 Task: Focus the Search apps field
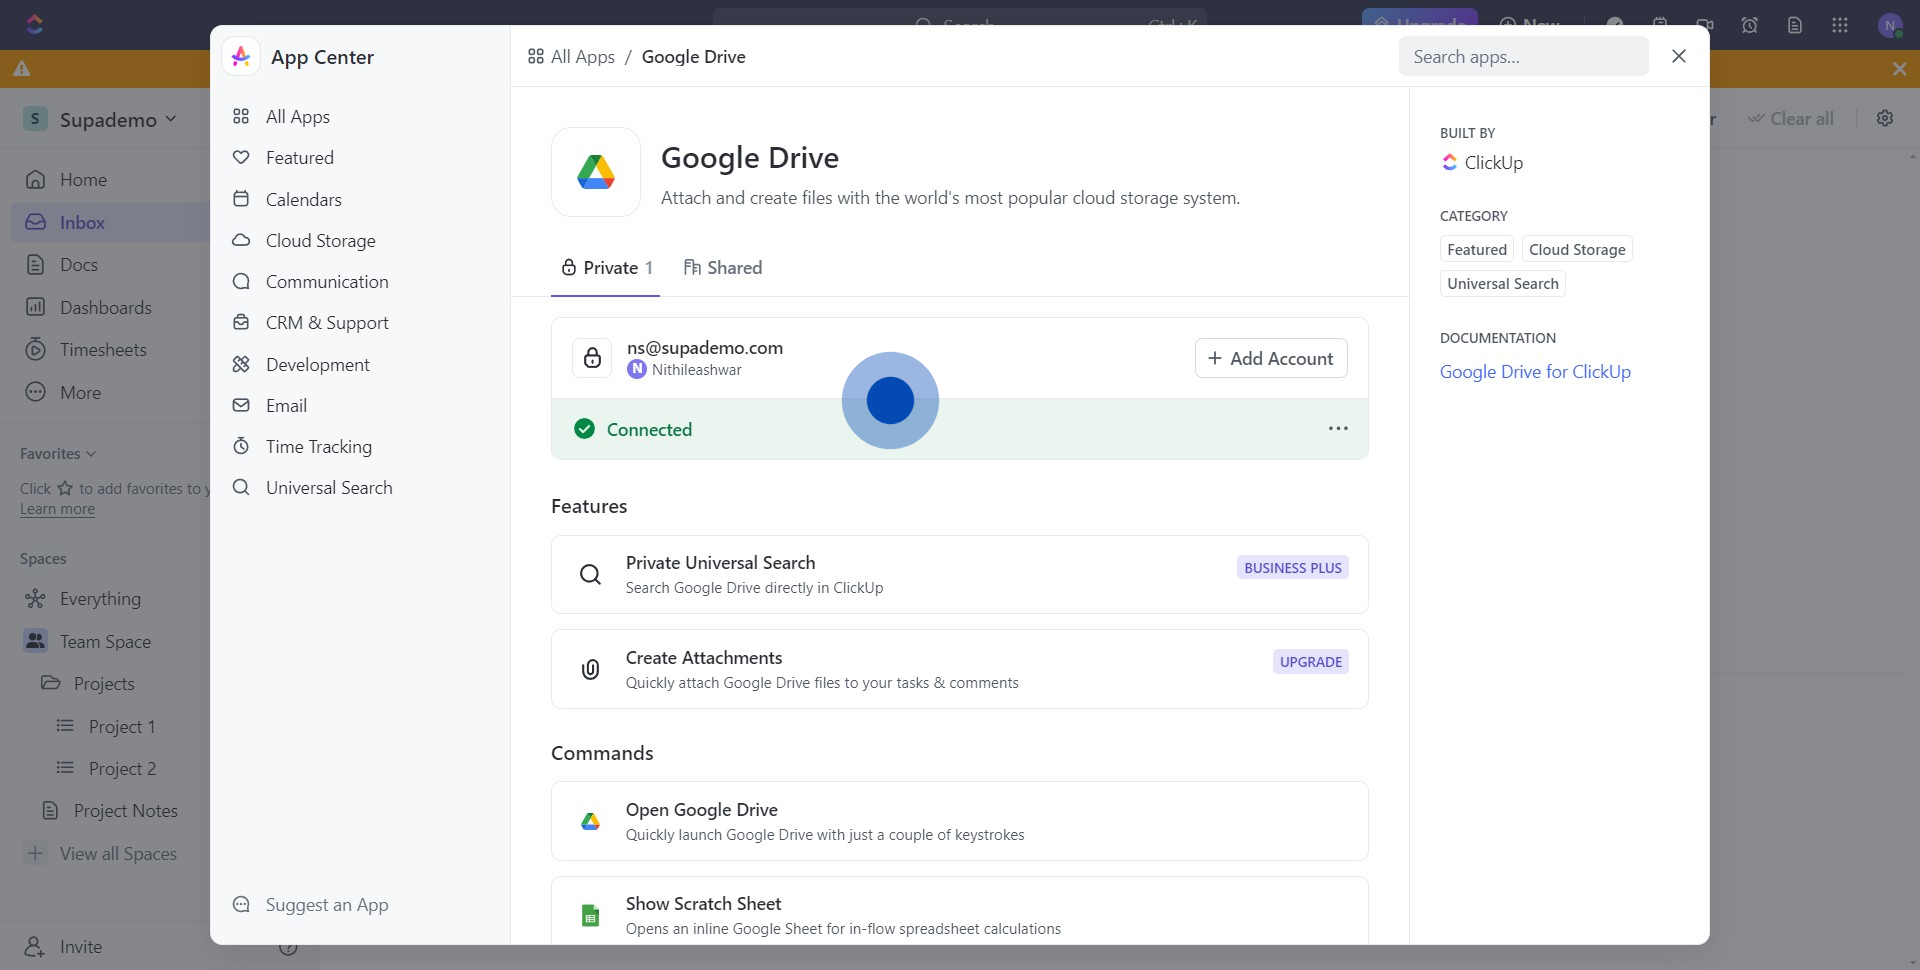tap(1523, 57)
